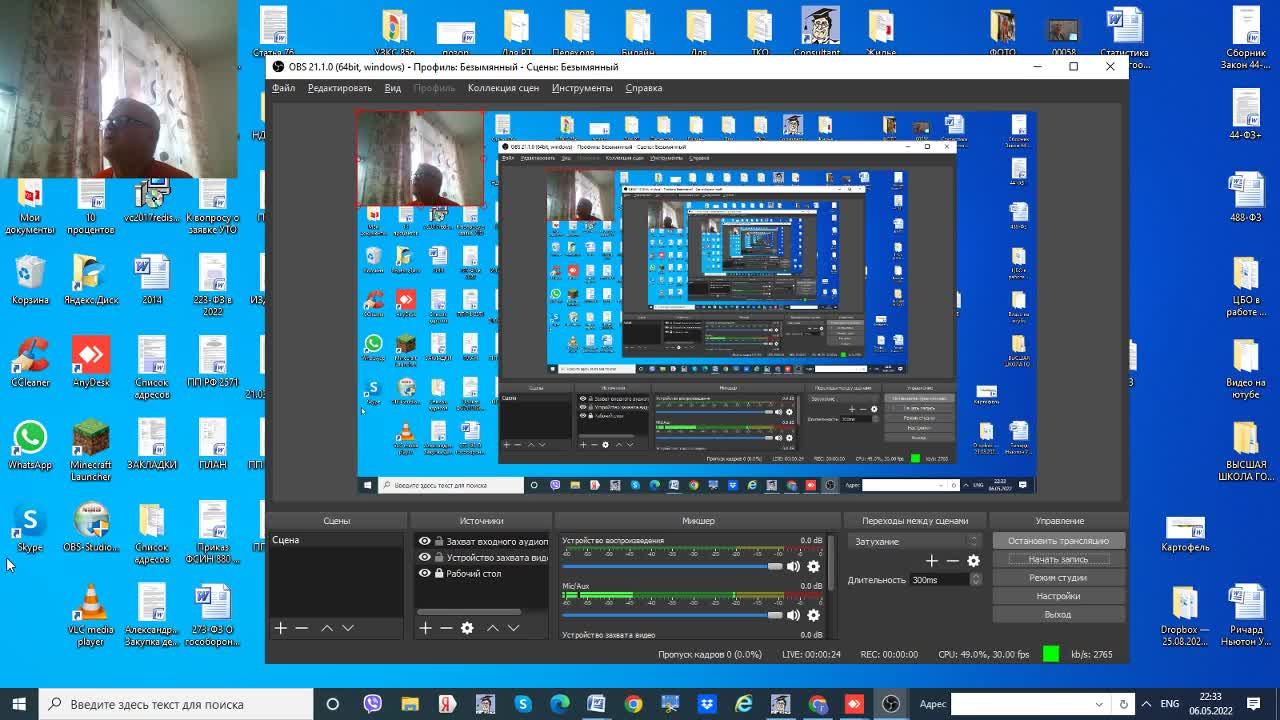Viewport: 1280px width, 720px height.
Task: Select Сцена in the scenes list
Action: (335, 540)
